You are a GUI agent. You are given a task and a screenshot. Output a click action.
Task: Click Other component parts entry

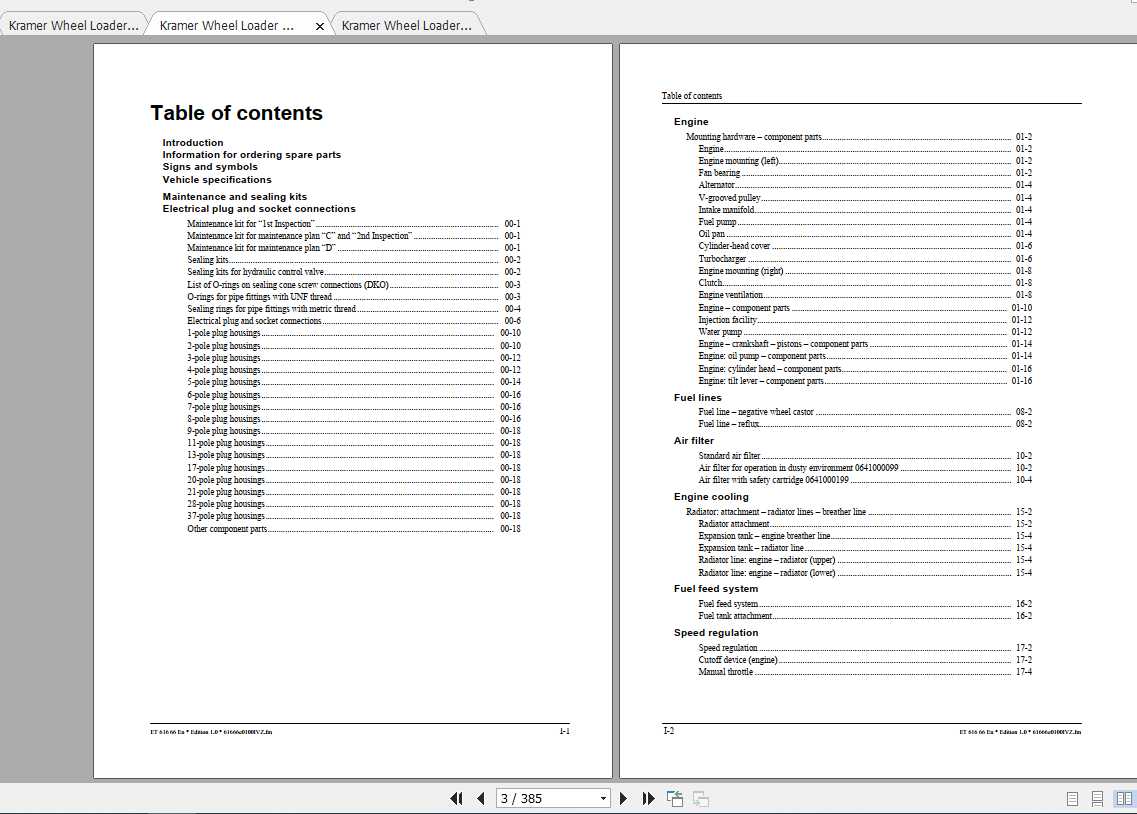[x=353, y=529]
